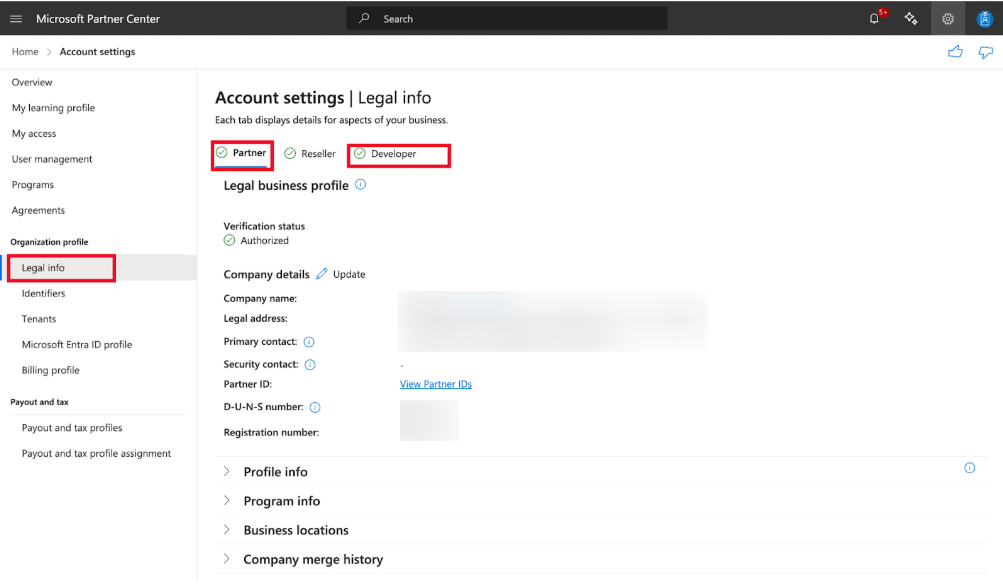Image resolution: width=1003 pixels, height=586 pixels.
Task: Click the Registration number label
Action: tap(271, 433)
